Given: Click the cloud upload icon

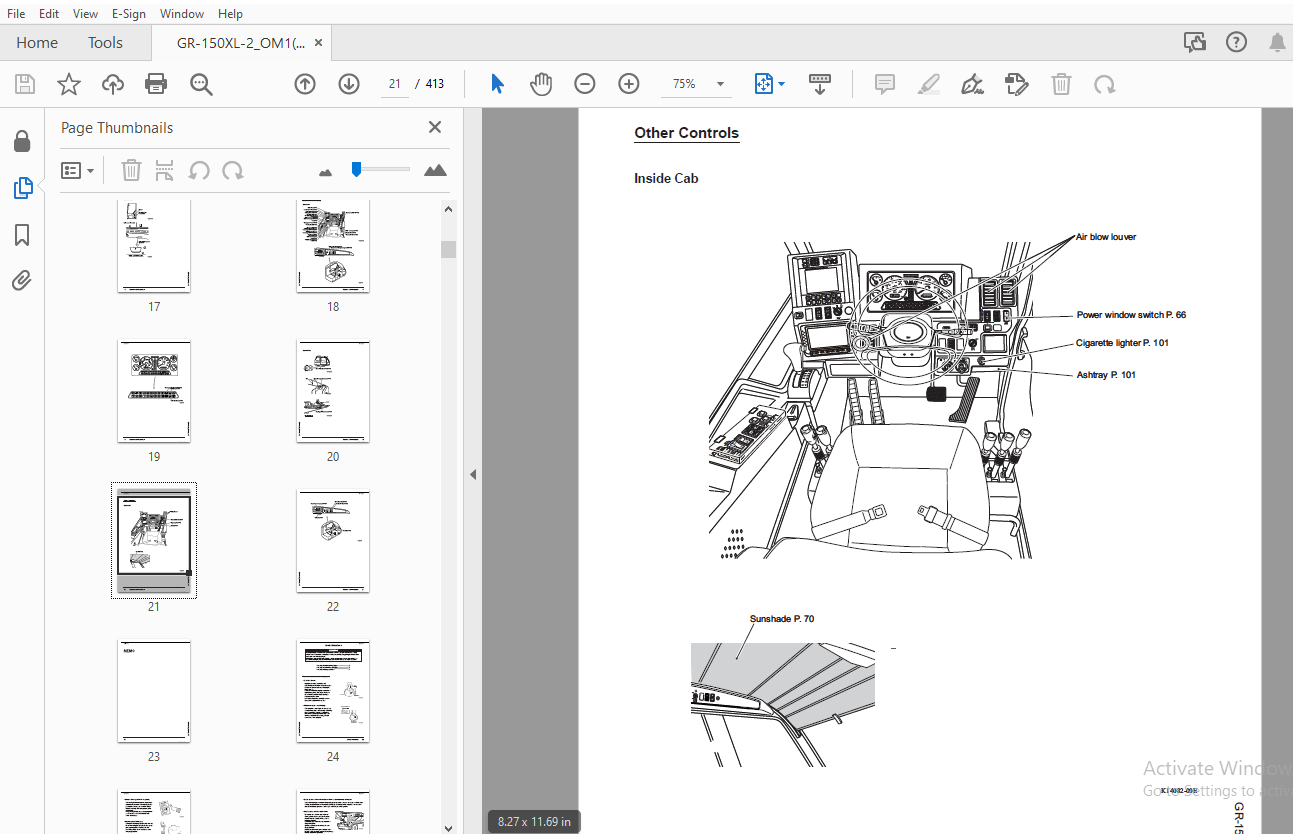Looking at the screenshot, I should point(113,84).
